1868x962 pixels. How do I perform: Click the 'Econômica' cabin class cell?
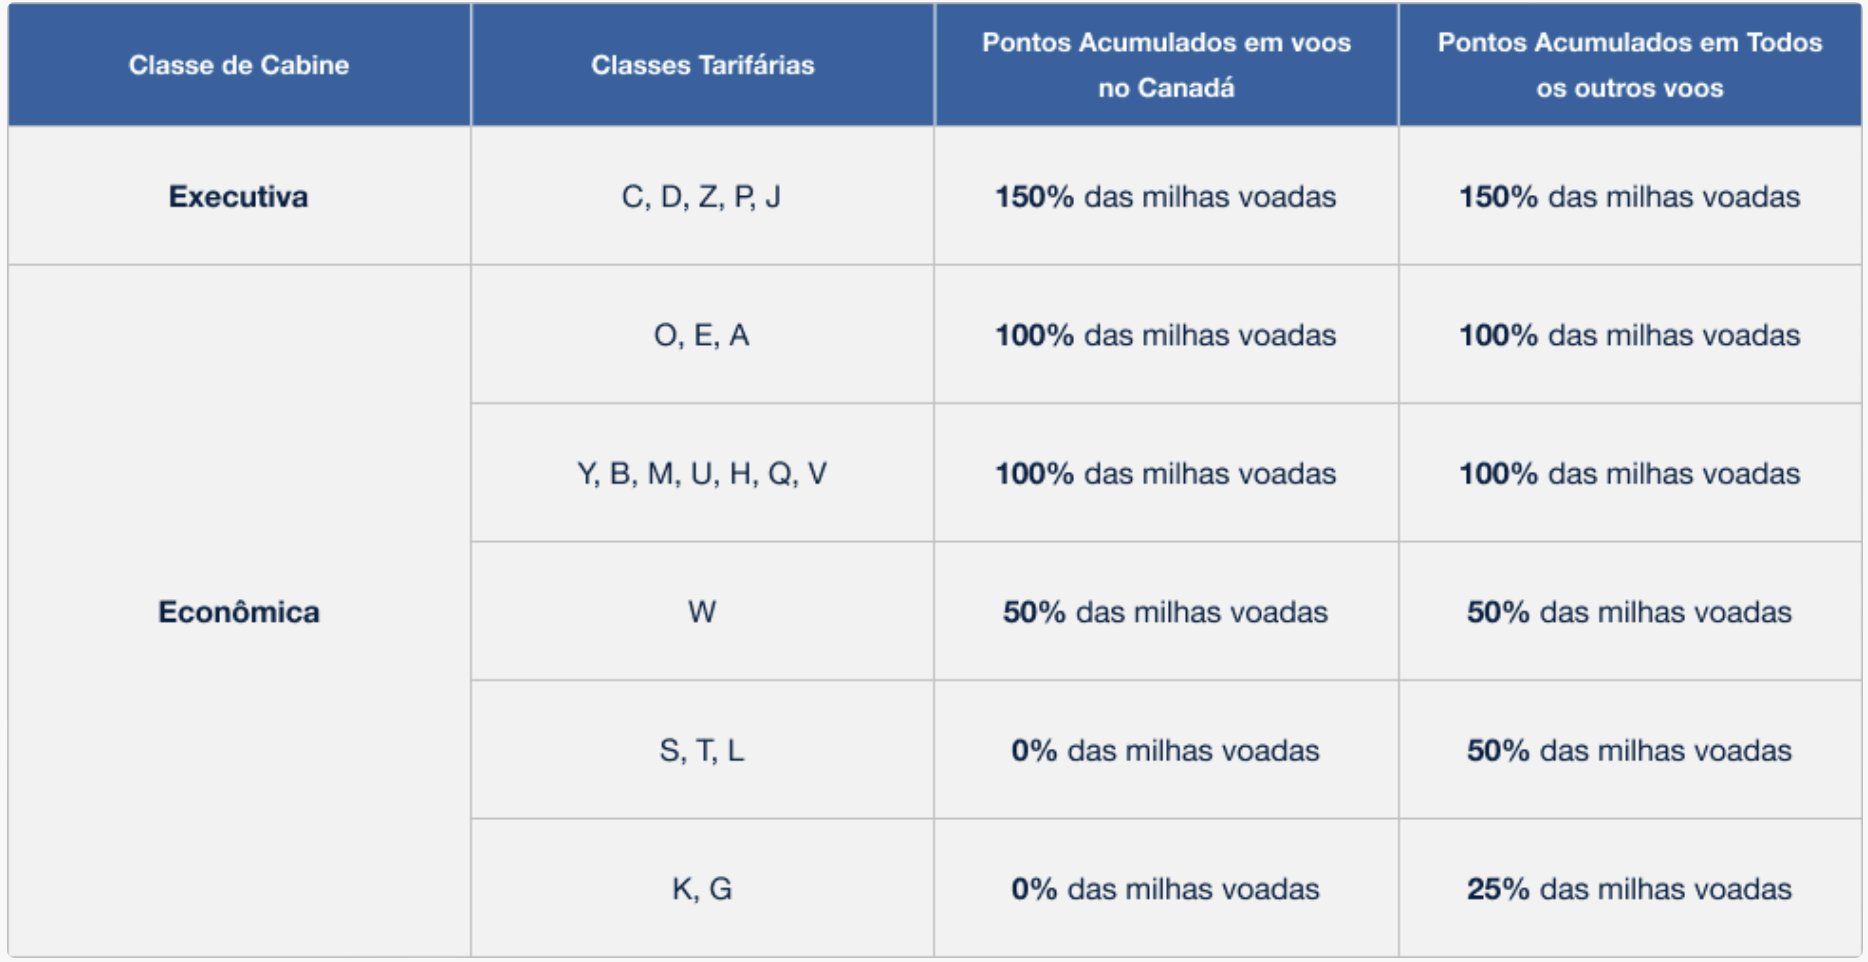click(239, 612)
